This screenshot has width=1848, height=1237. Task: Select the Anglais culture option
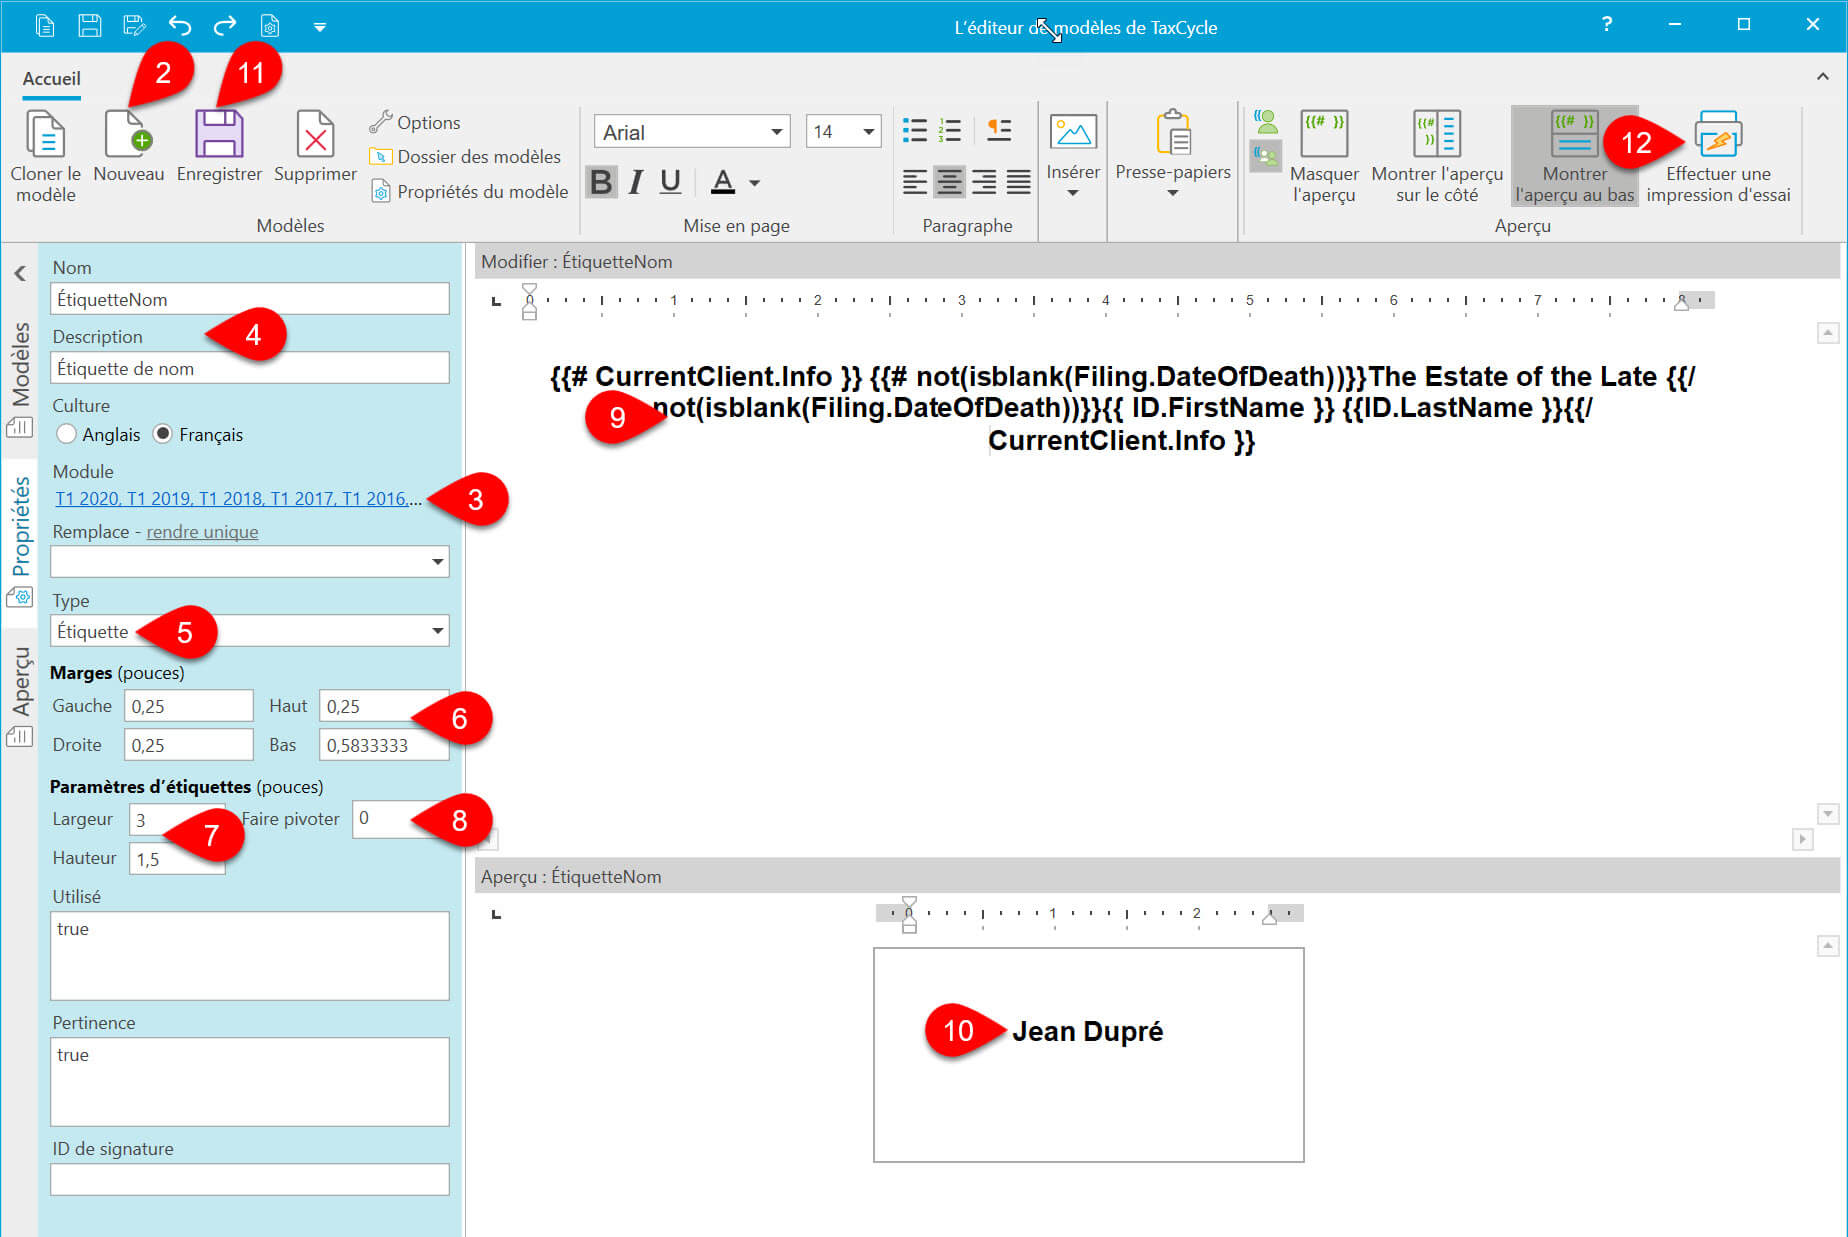99,434
